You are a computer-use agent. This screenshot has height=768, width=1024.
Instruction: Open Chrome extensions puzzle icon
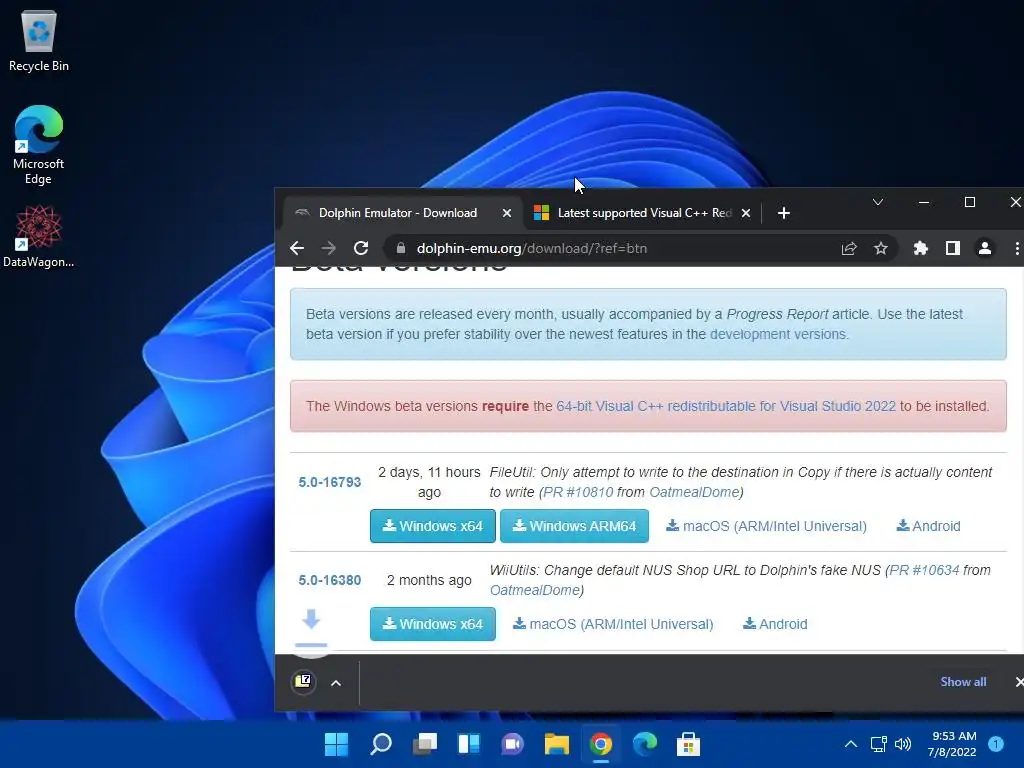(920, 248)
